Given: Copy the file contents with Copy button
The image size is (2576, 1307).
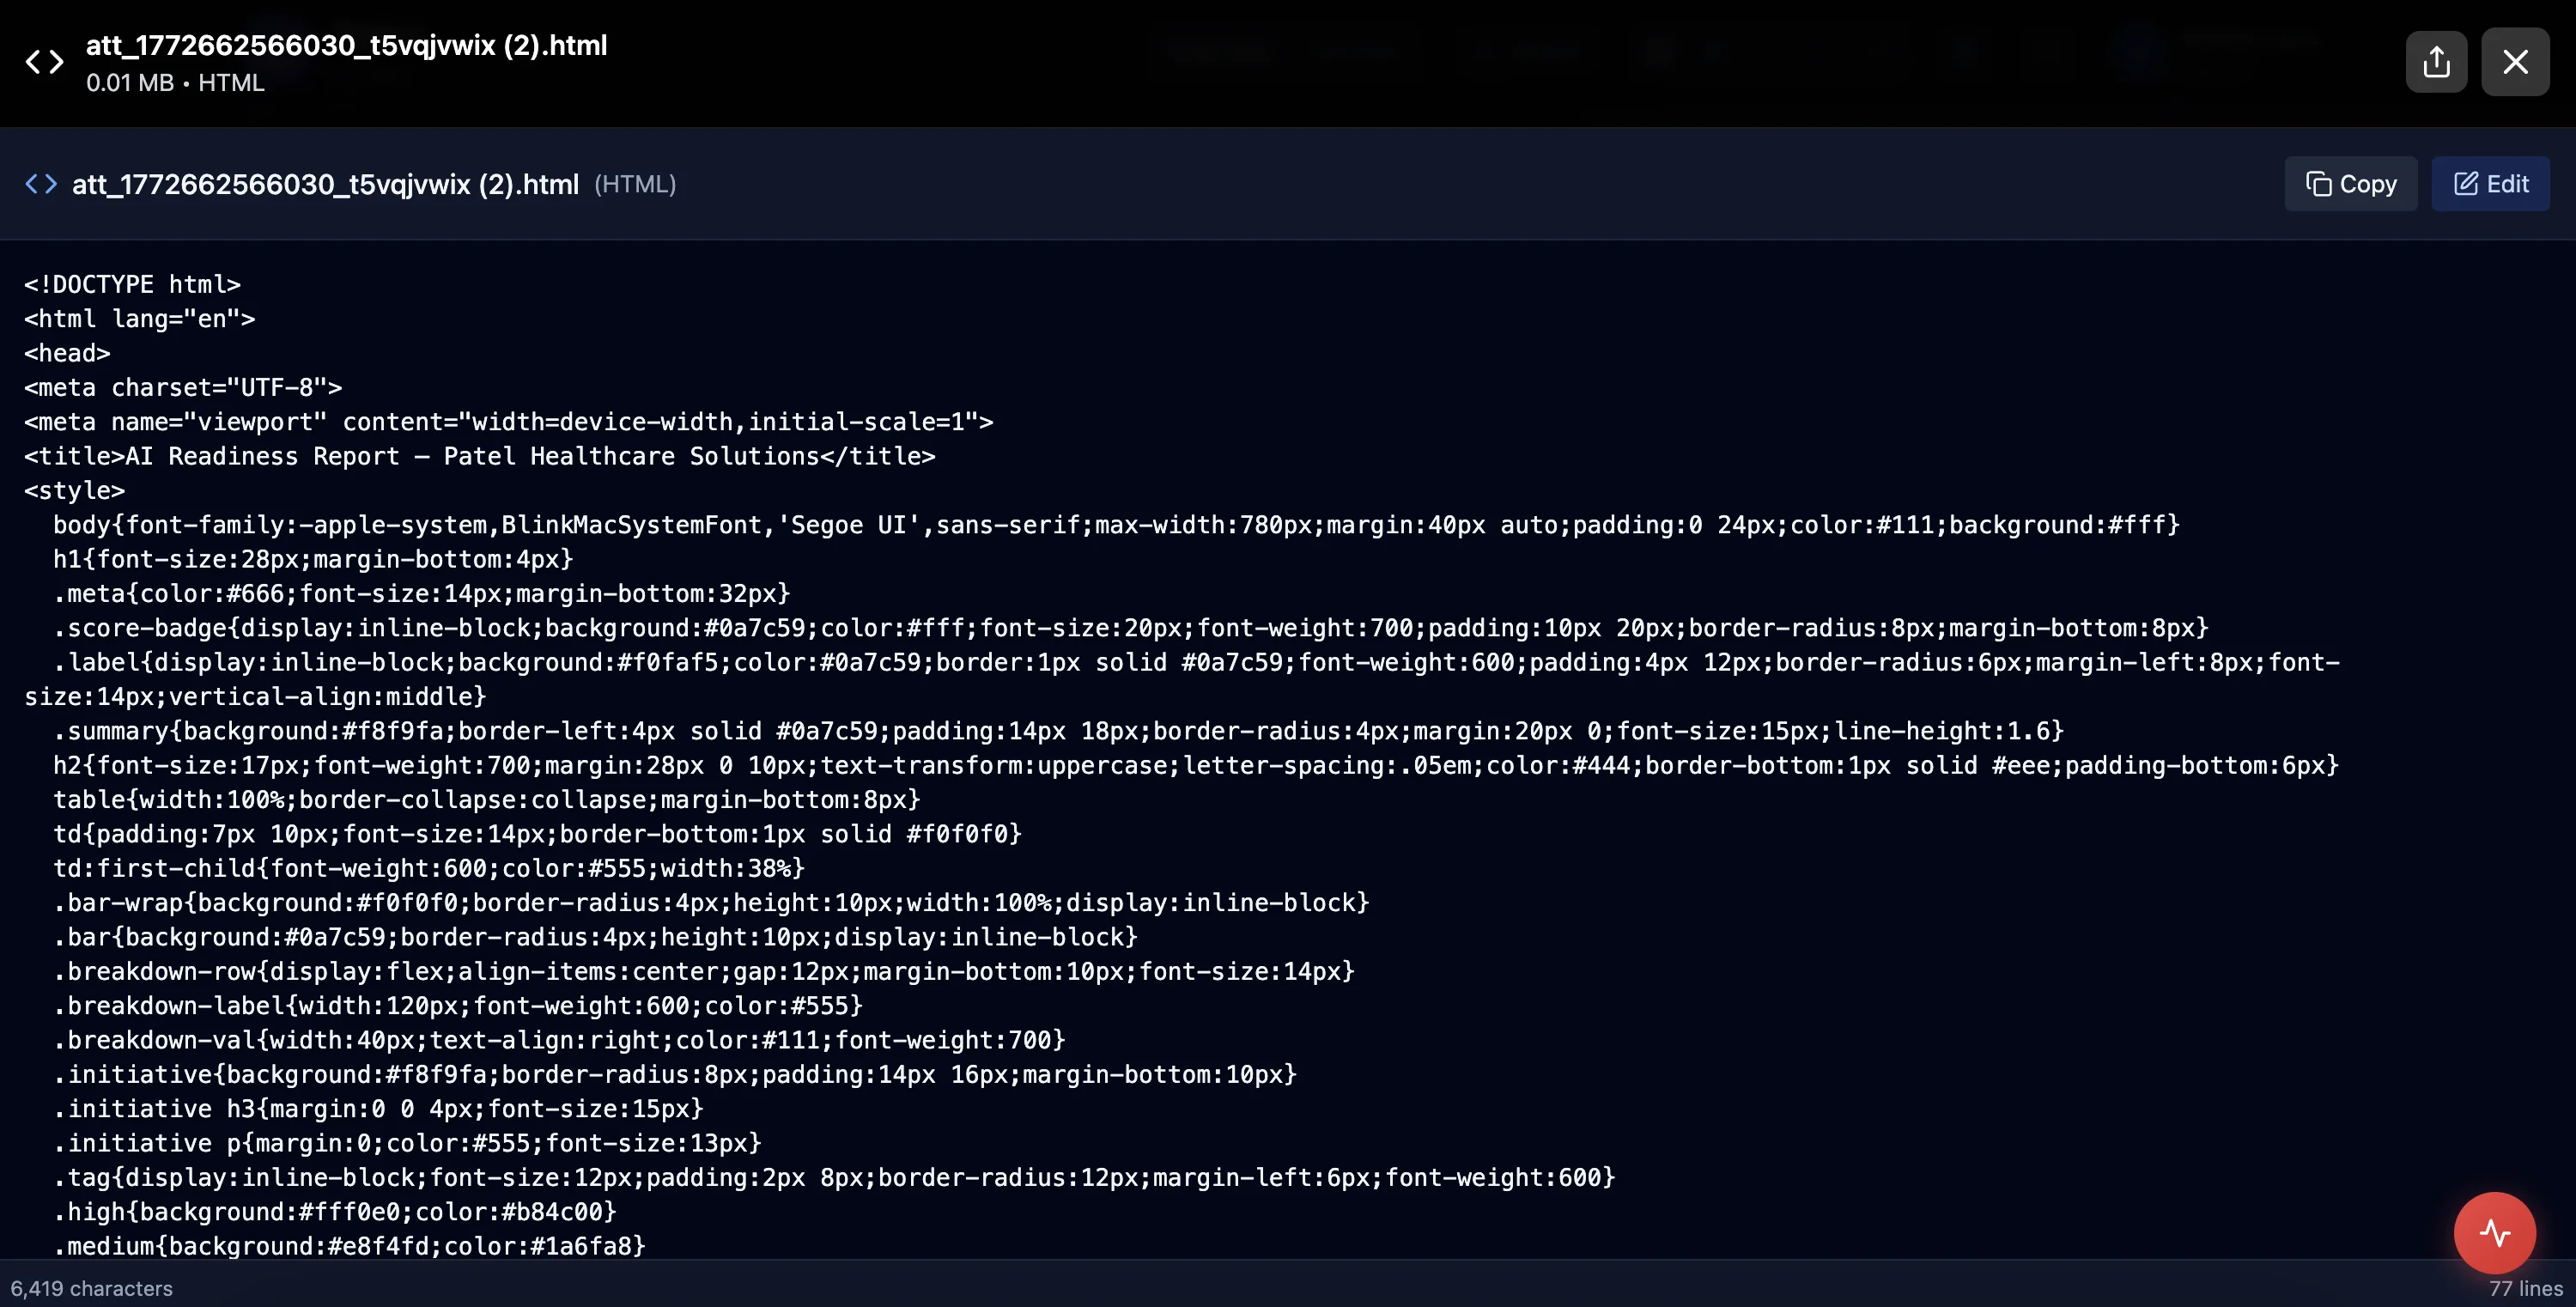Looking at the screenshot, I should coord(2351,184).
